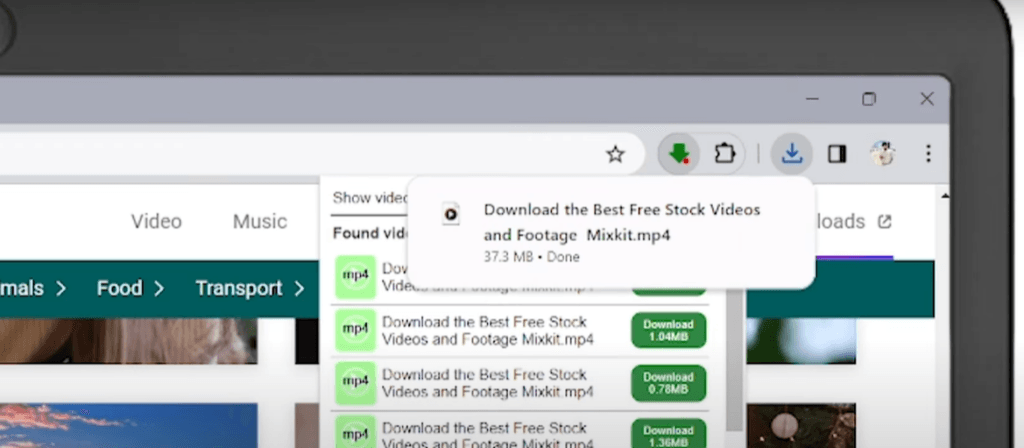Close the browser window

(x=927, y=99)
